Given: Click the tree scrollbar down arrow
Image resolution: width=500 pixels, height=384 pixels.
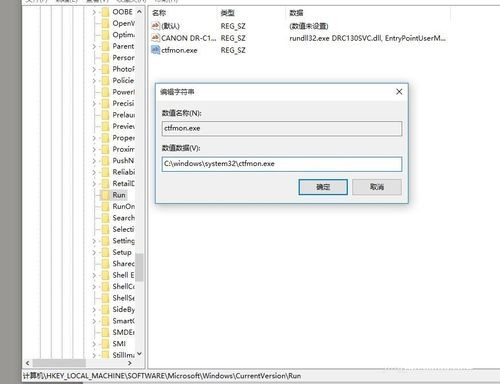Looking at the screenshot, I should point(139,354).
